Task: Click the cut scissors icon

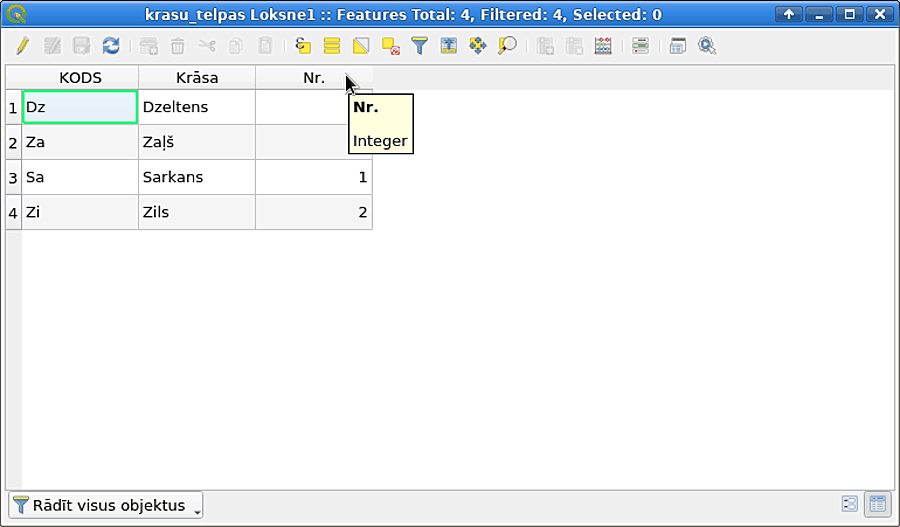Action: 207,45
